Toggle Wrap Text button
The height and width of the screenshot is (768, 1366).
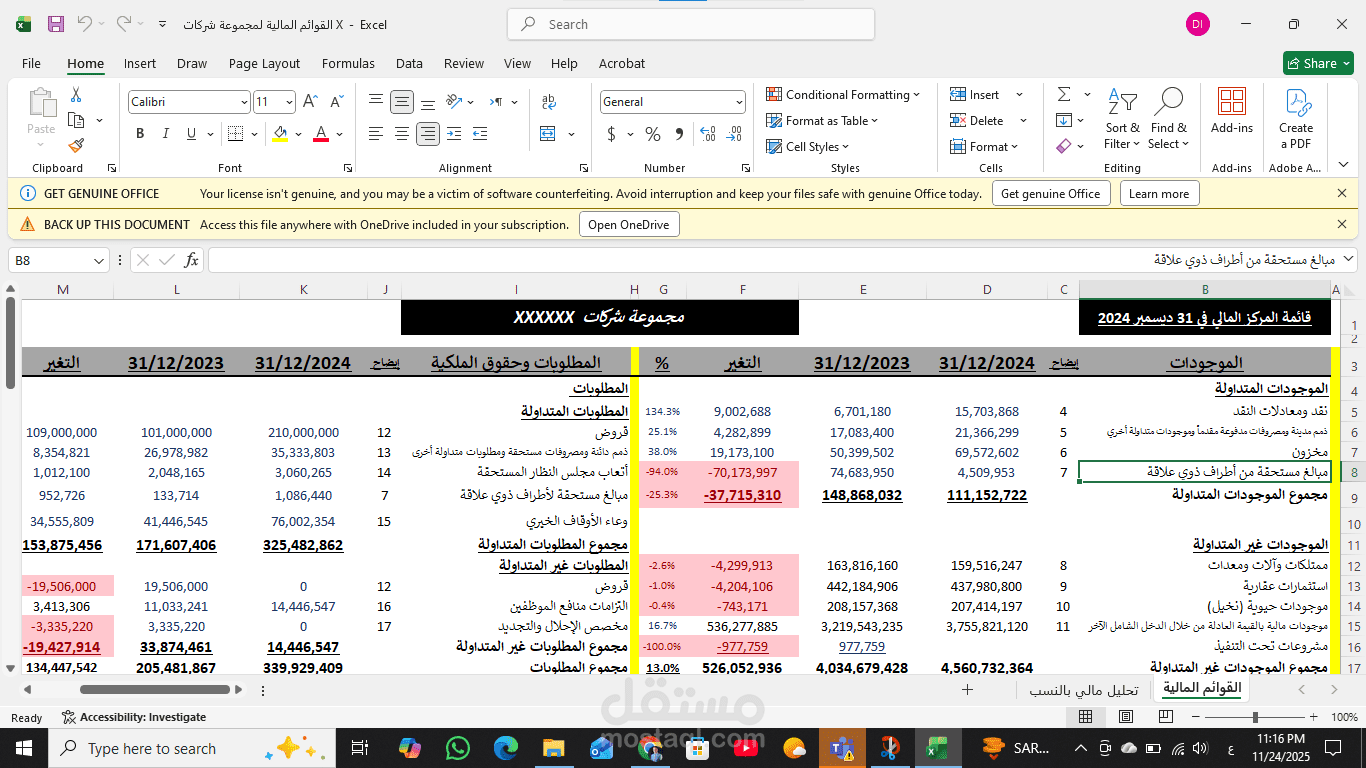click(549, 102)
